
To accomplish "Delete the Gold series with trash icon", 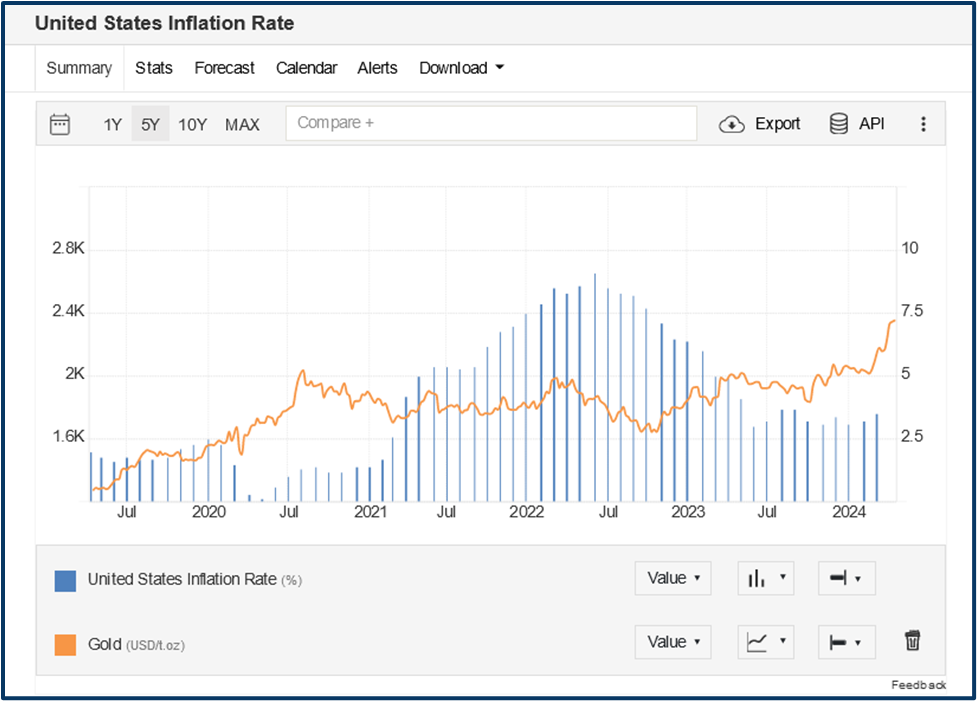I will pos(911,641).
